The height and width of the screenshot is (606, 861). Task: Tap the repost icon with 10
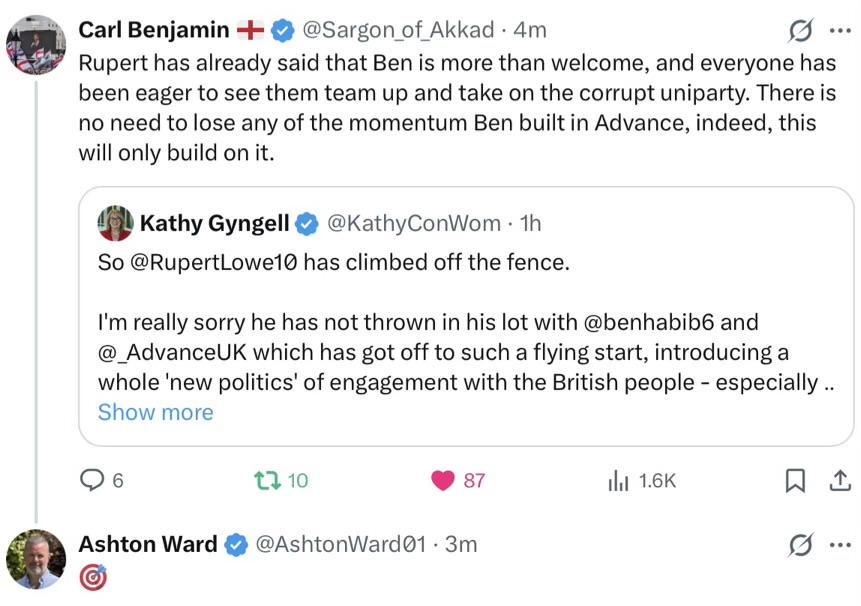[x=267, y=481]
